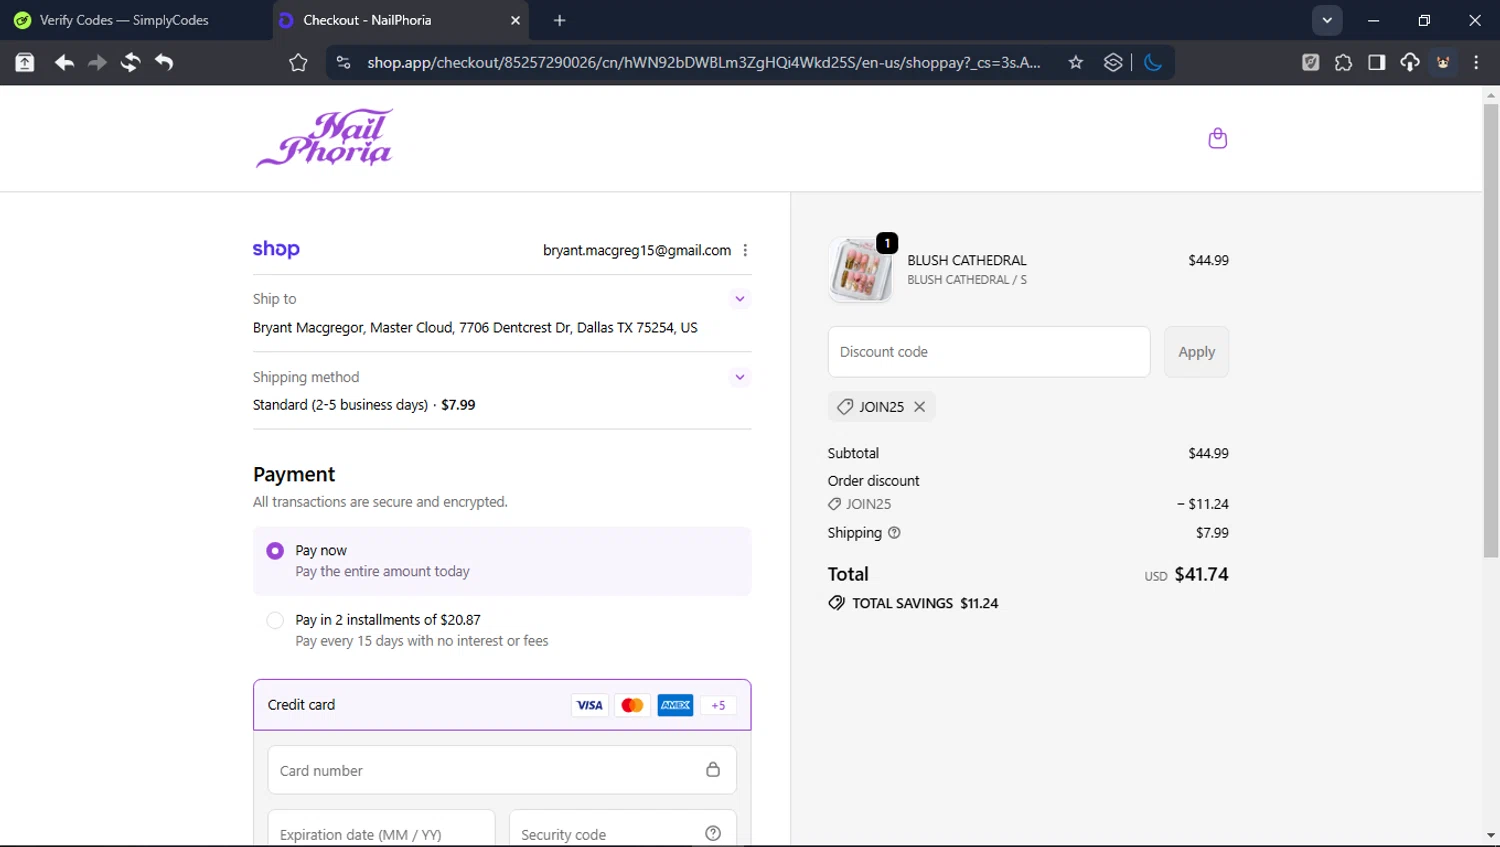Open the tab search dropdown arrow
This screenshot has width=1500, height=847.
point(1327,20)
